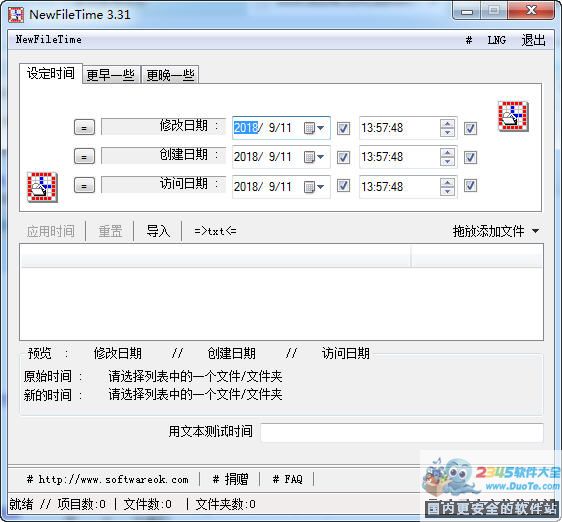Image resolution: width=562 pixels, height=522 pixels.
Task: Click the =>txt<= export button
Action: 215,231
